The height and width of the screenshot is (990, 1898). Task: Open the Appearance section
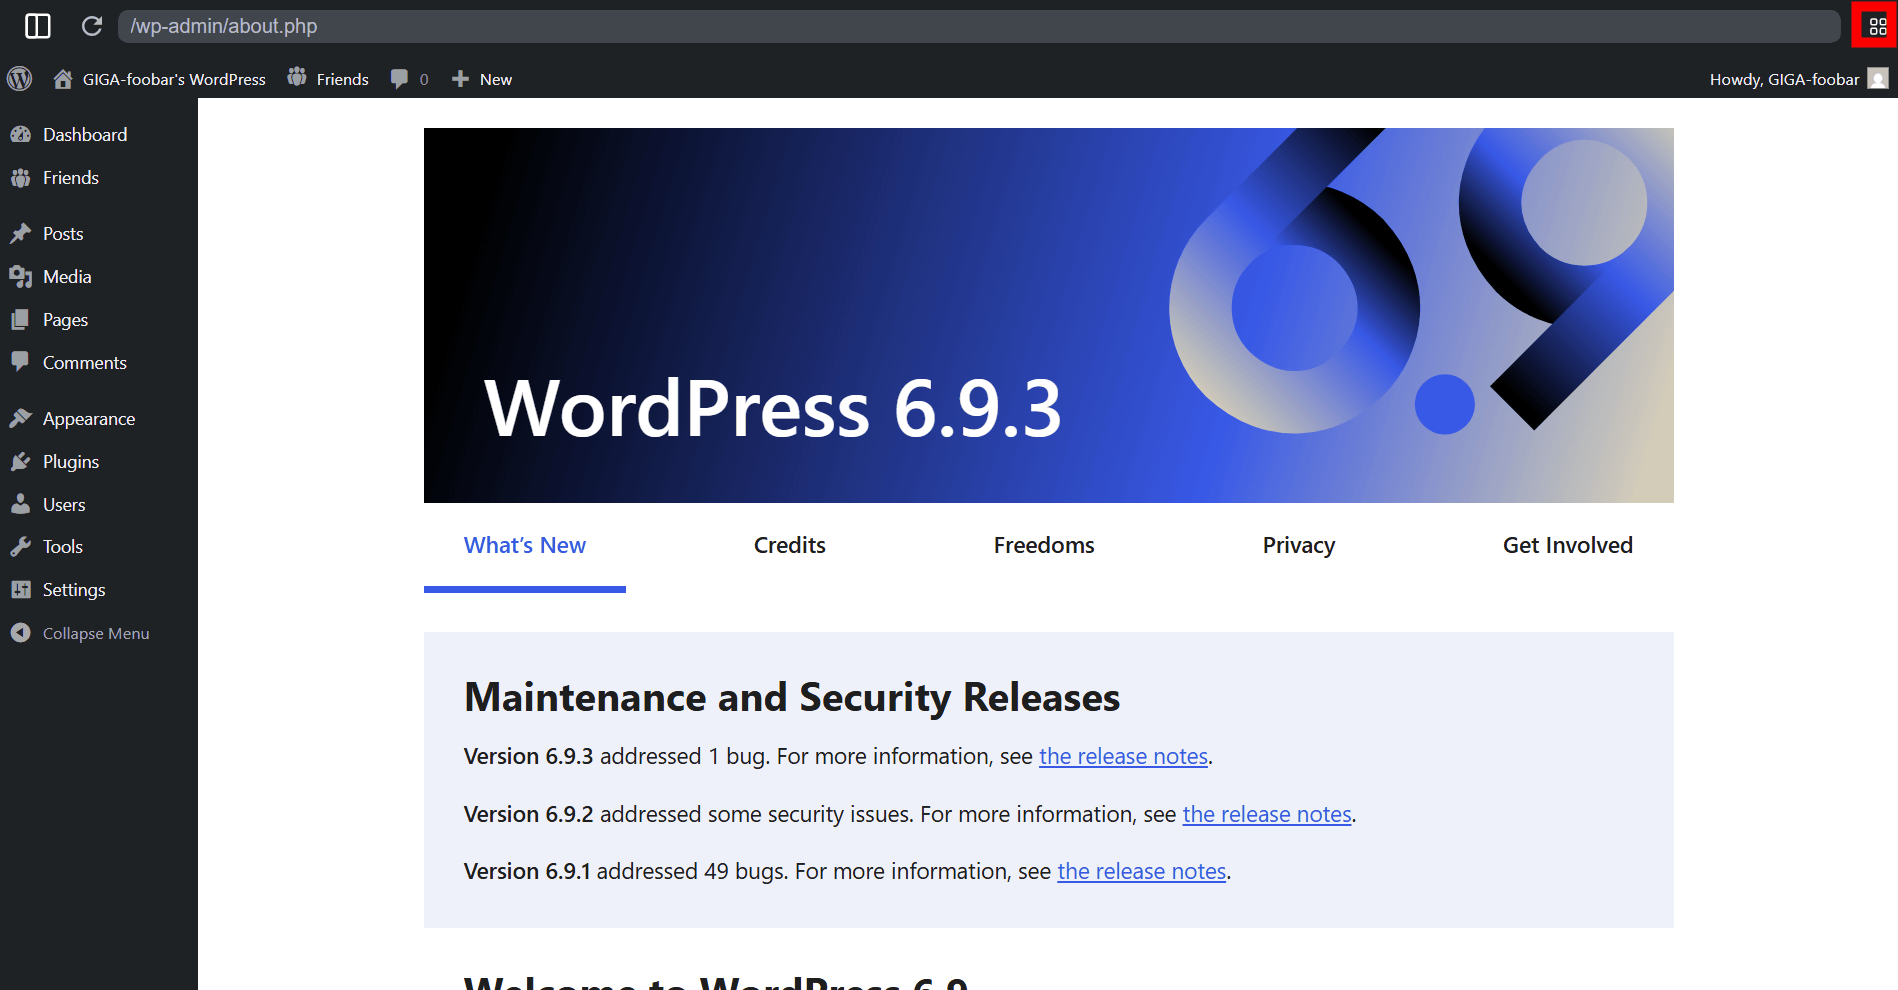tap(88, 419)
